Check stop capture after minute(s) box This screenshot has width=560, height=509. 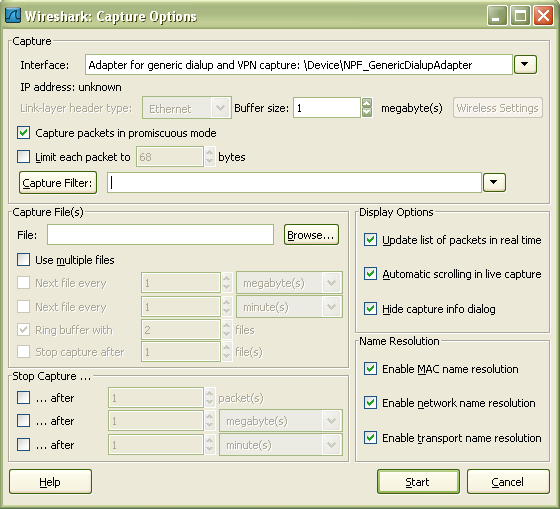(24, 445)
